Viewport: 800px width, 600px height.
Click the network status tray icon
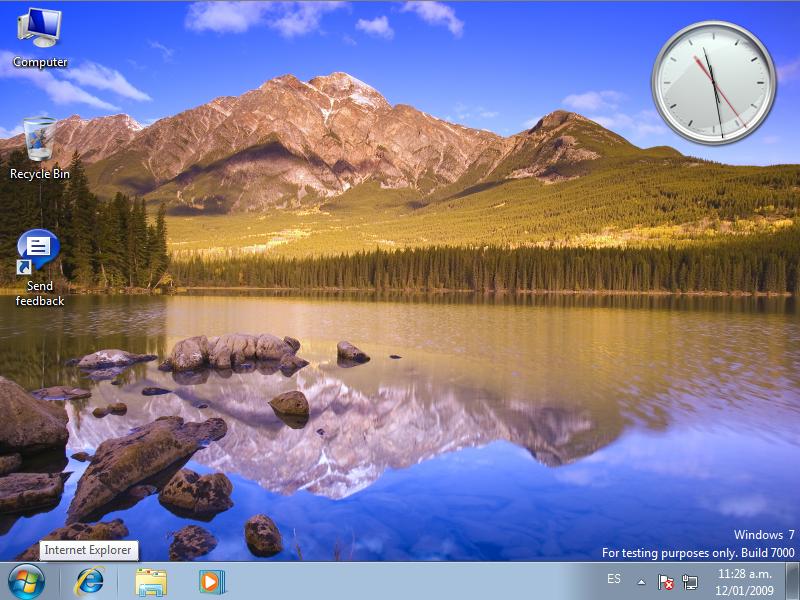point(690,581)
